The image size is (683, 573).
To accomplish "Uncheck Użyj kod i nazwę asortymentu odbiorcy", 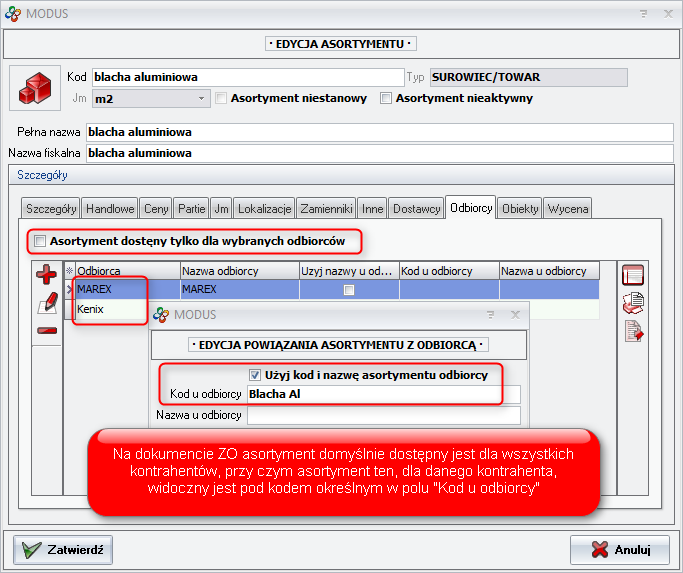I will tap(254, 375).
